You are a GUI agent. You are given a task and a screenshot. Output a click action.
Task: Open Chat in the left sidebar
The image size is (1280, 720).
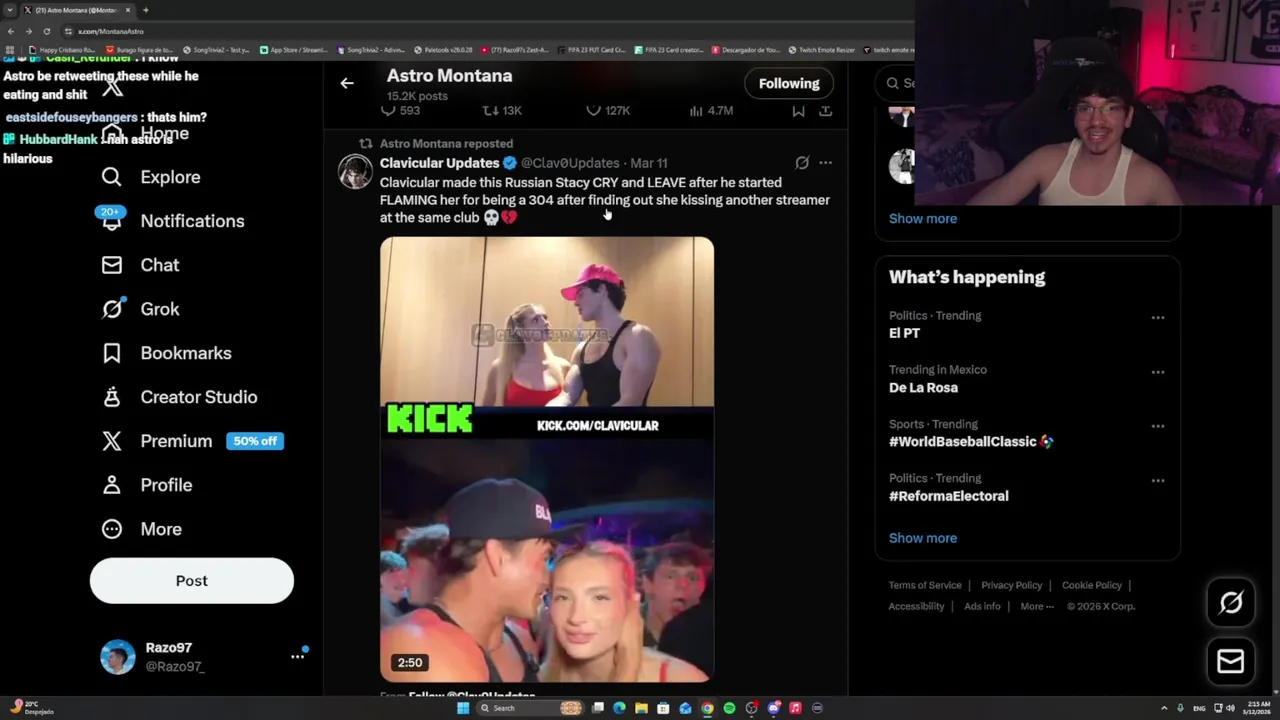tap(140, 265)
